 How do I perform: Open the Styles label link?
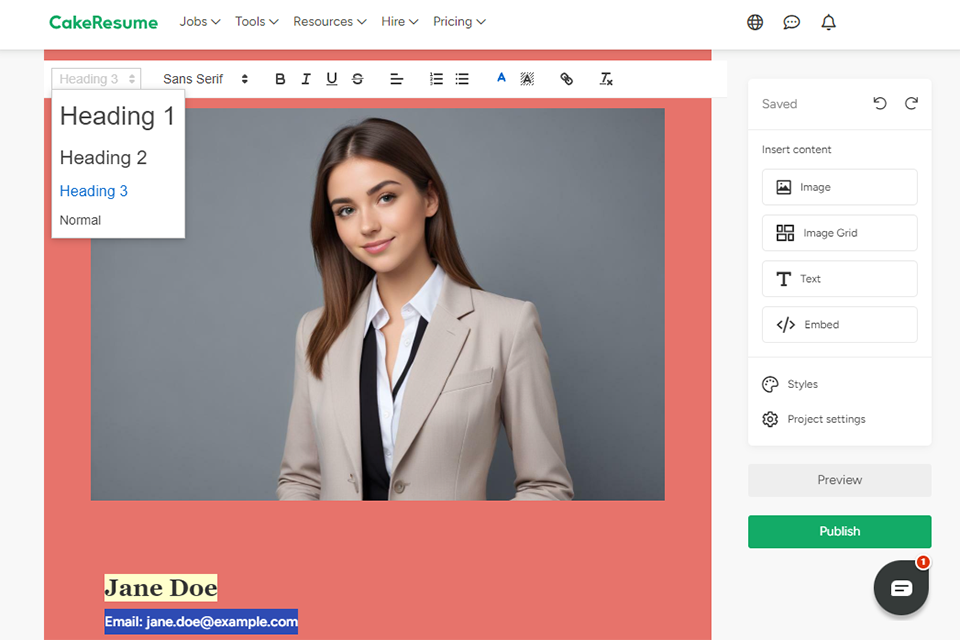coord(803,384)
